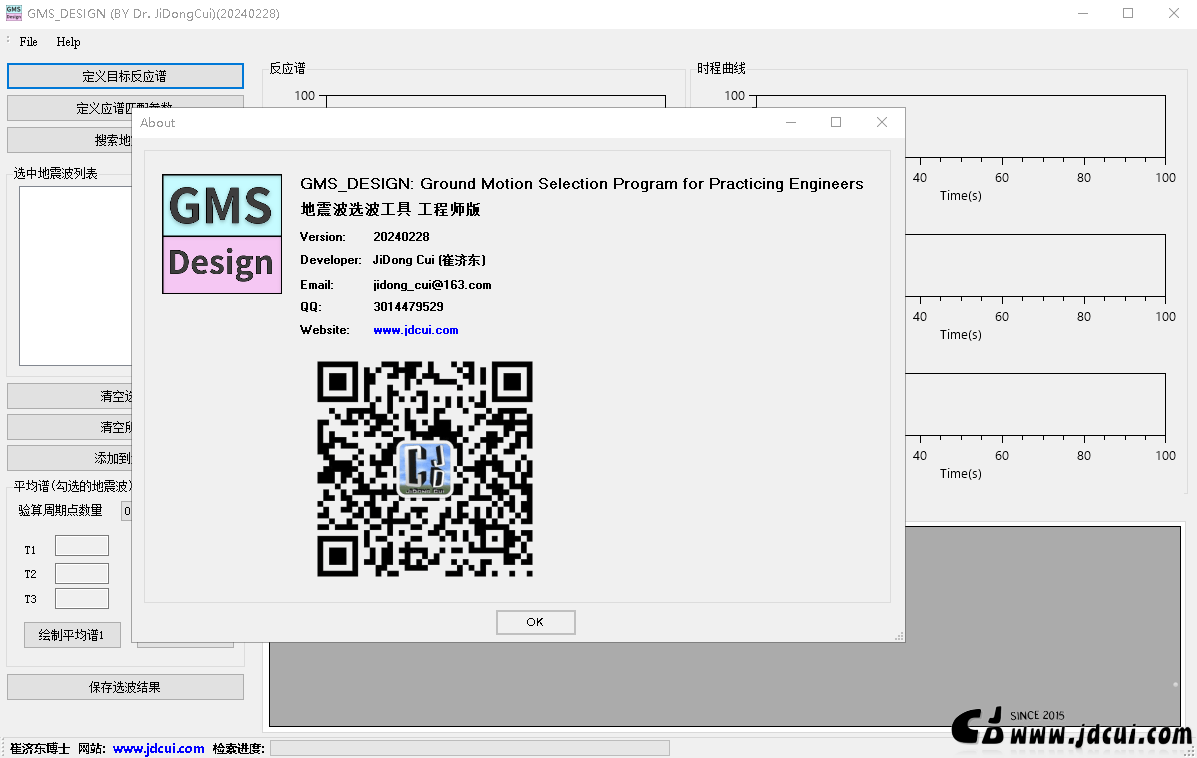The image size is (1197, 758).
Task: Close the main GMS_DESIGN window
Action: [1174, 13]
